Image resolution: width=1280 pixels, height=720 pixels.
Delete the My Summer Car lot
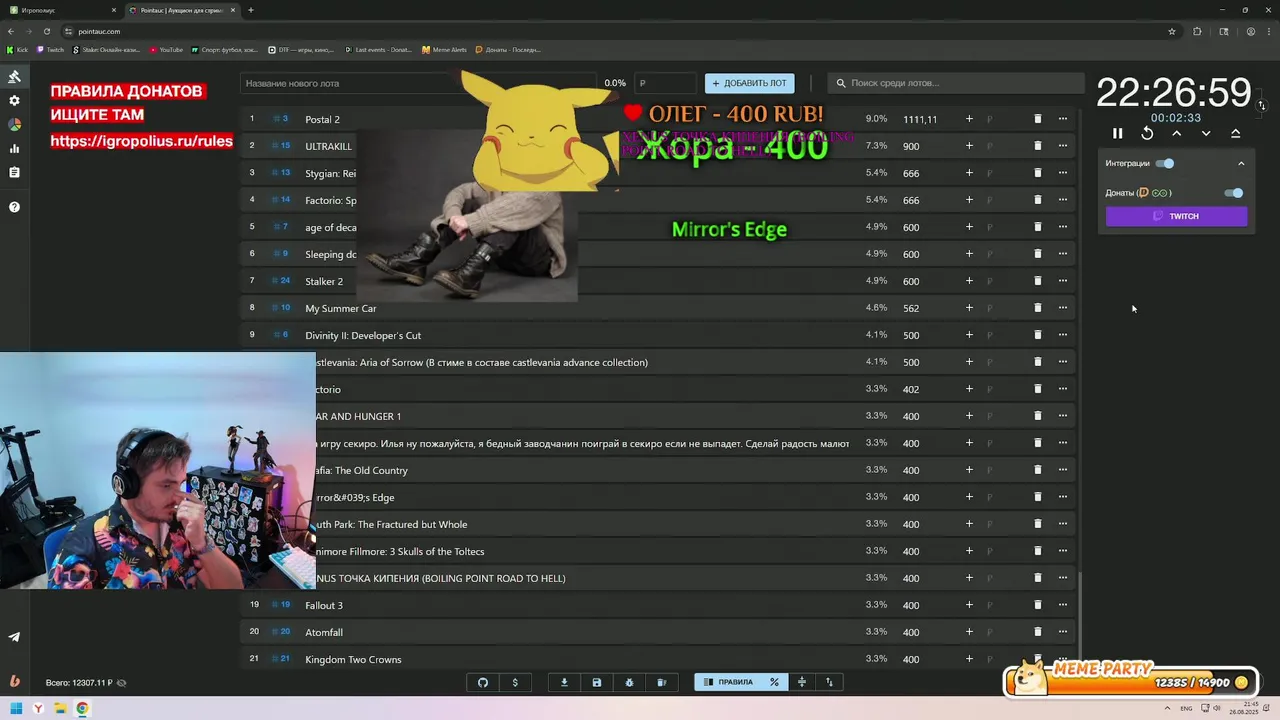tap(1037, 308)
